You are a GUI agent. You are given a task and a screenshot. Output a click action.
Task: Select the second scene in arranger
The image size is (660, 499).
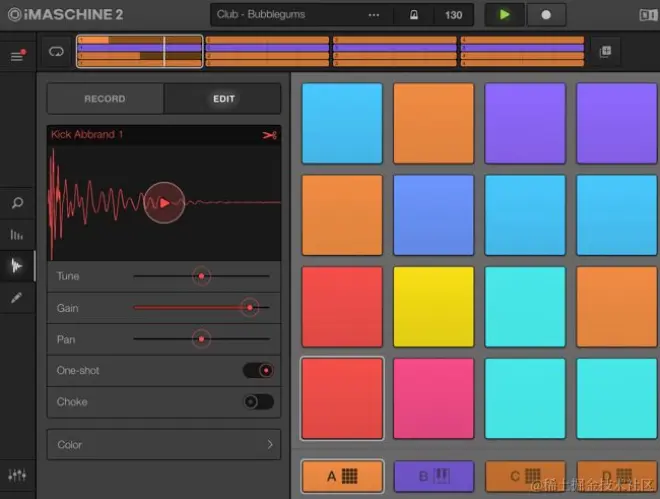(x=267, y=51)
